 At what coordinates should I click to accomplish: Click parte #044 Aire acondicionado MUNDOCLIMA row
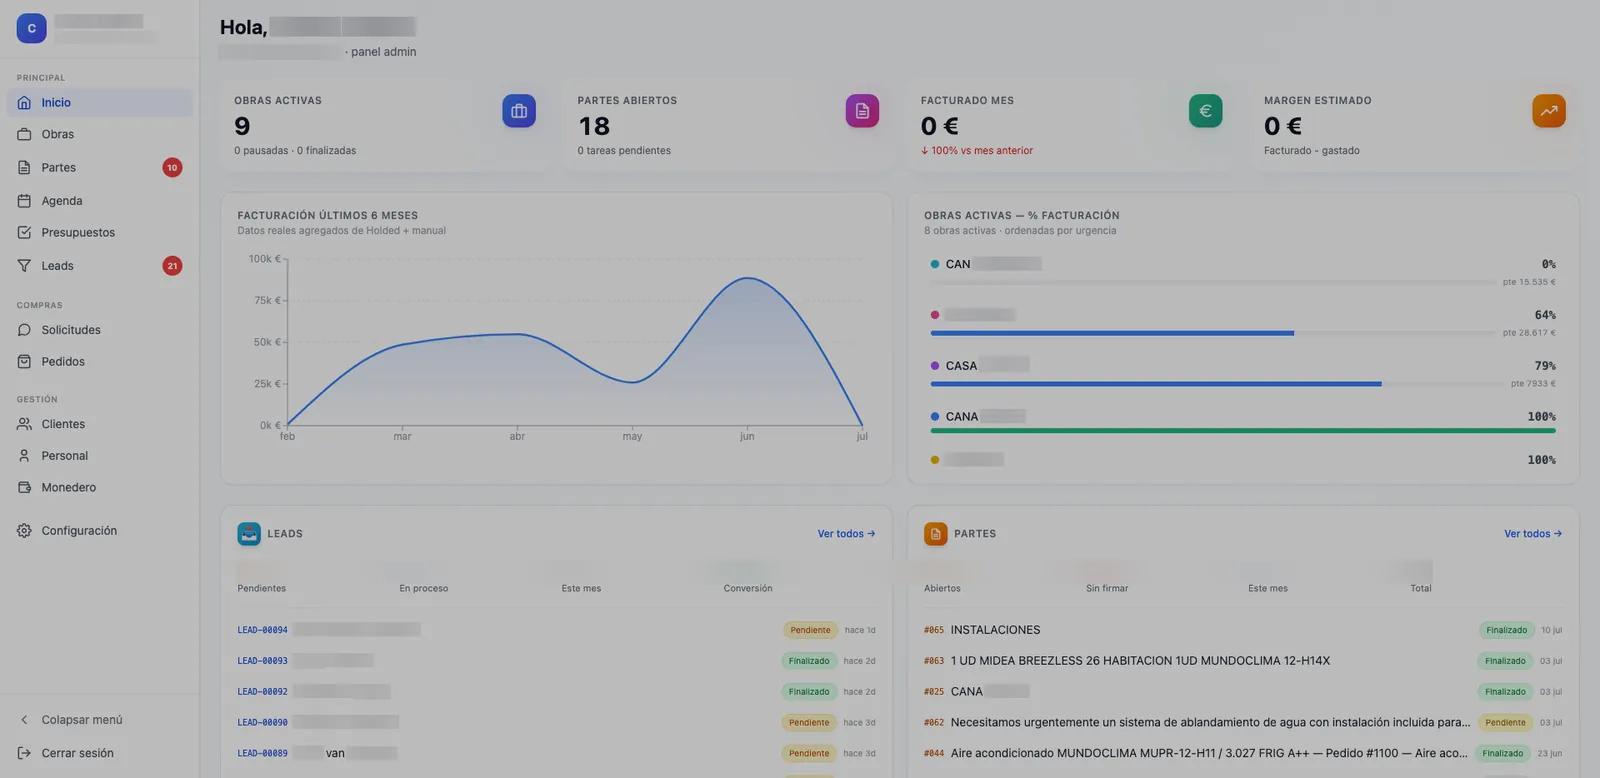click(1243, 753)
